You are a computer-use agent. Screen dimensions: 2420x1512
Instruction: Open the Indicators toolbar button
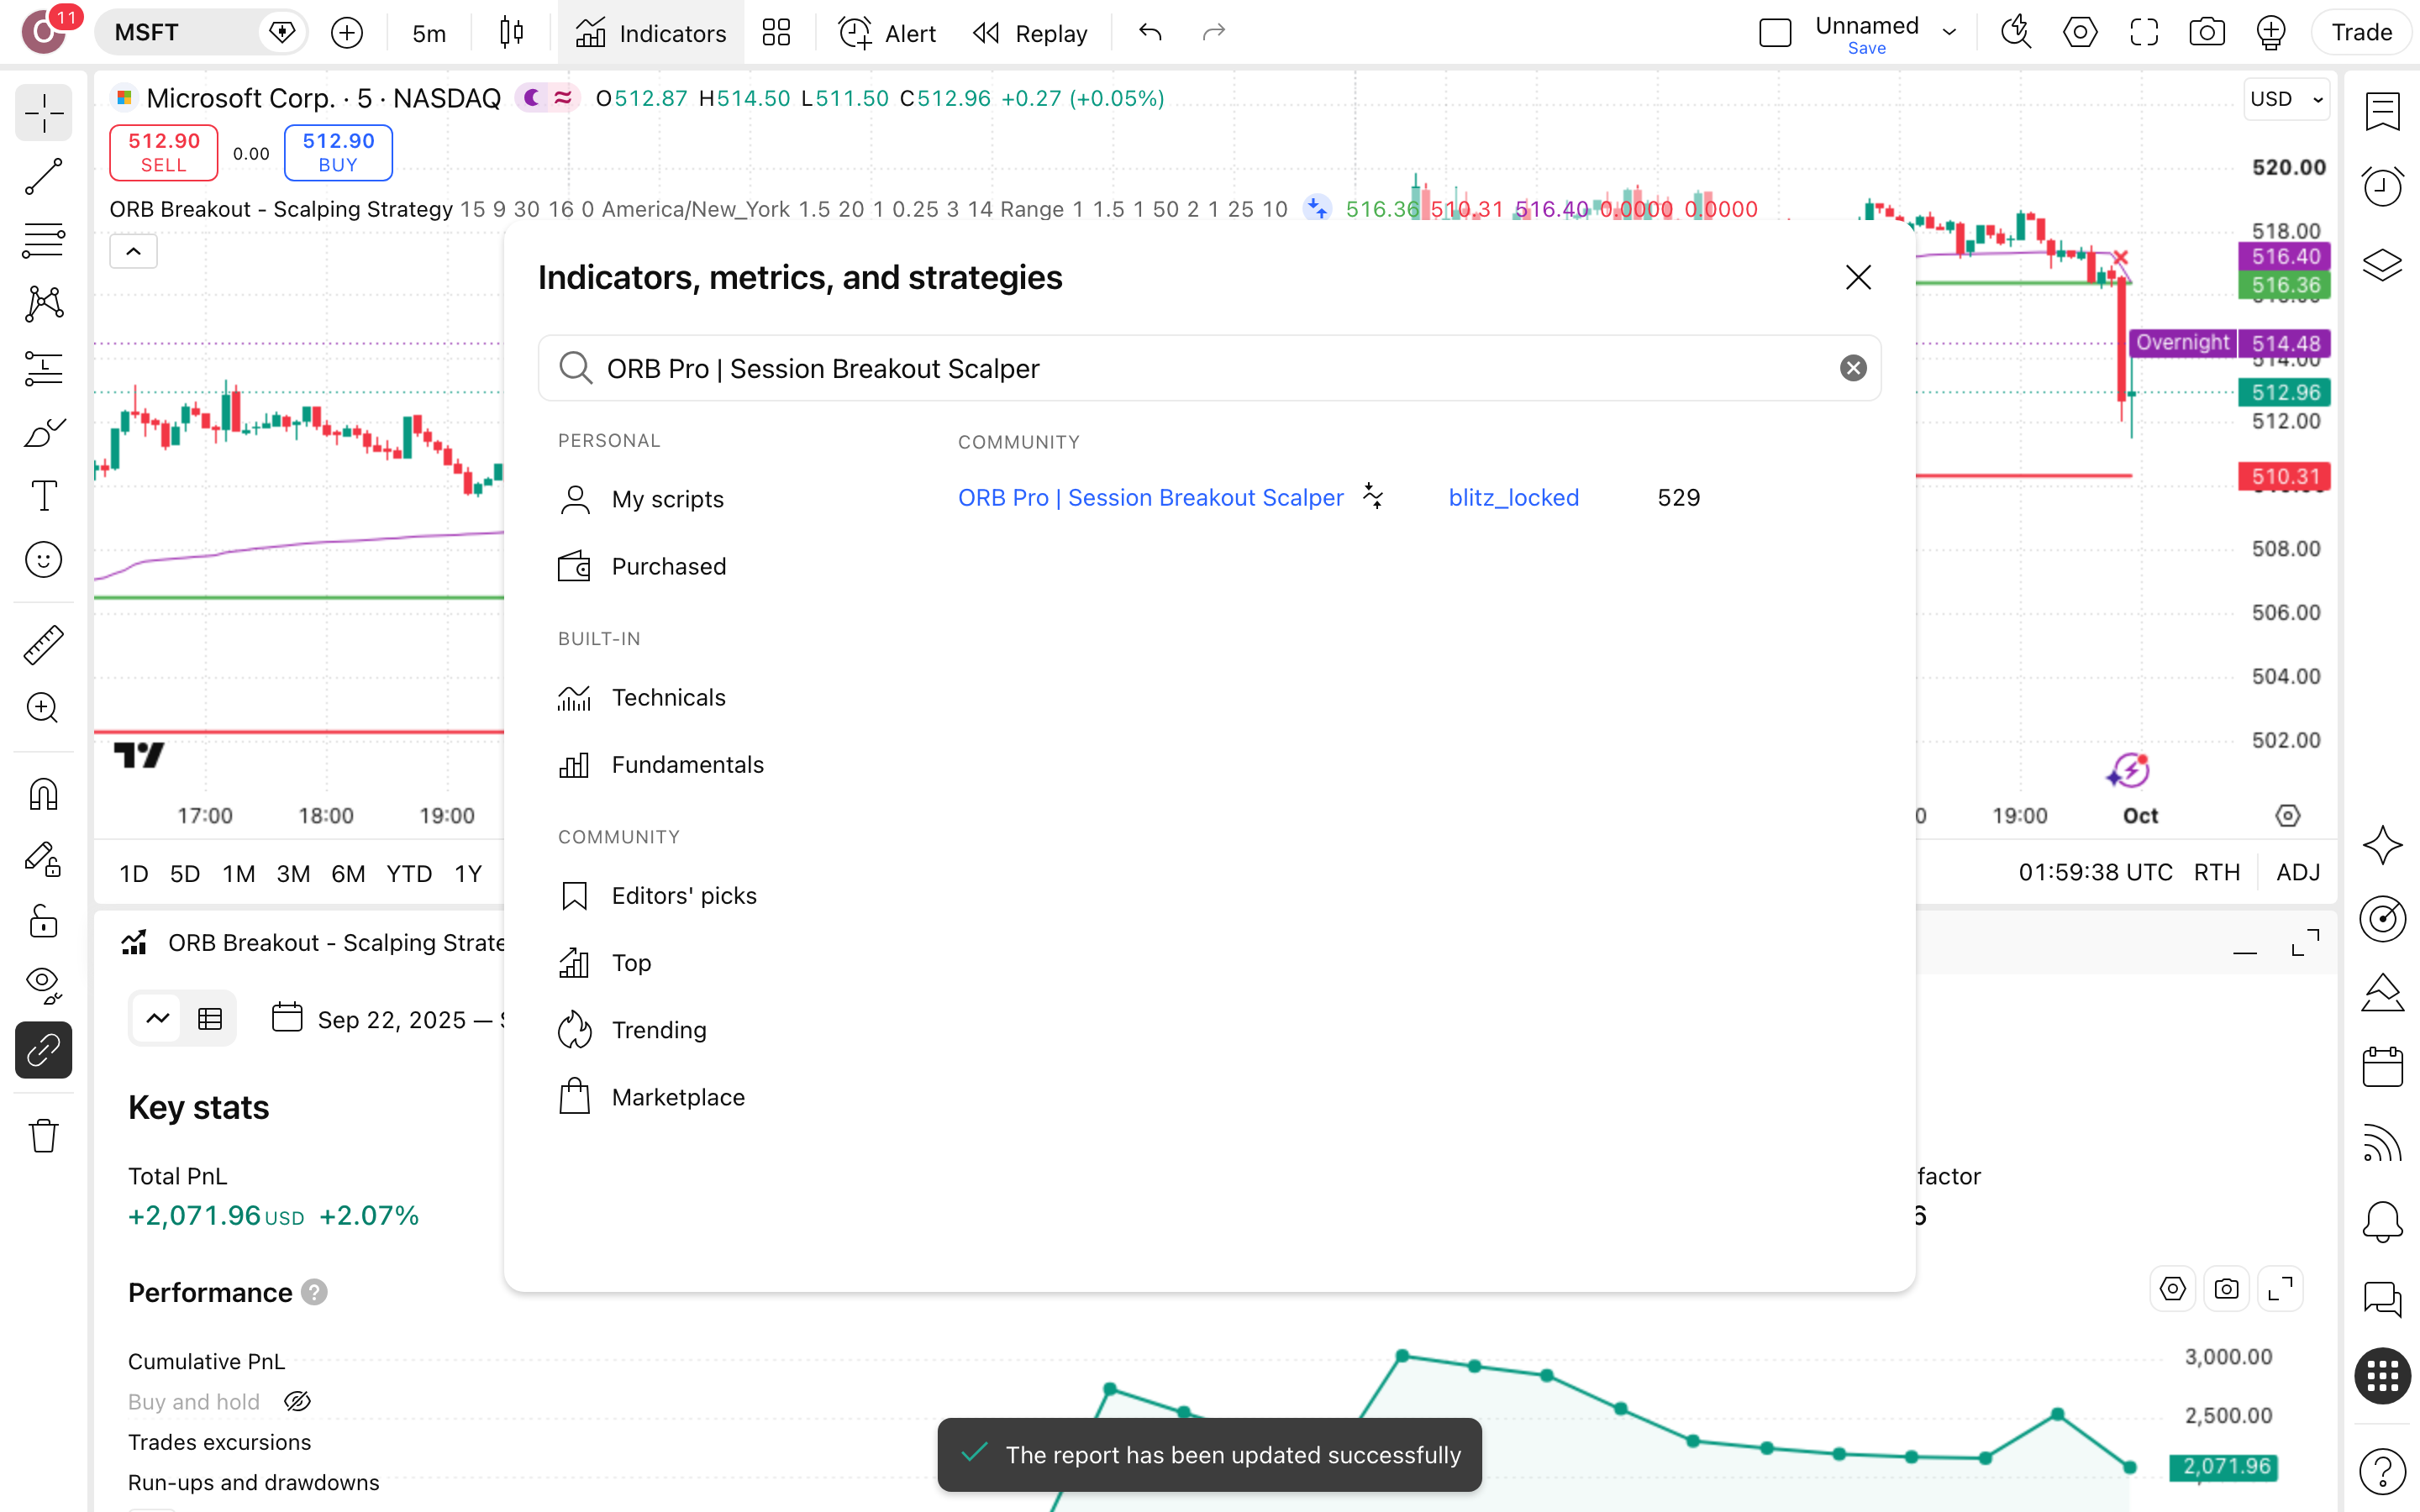tap(651, 33)
